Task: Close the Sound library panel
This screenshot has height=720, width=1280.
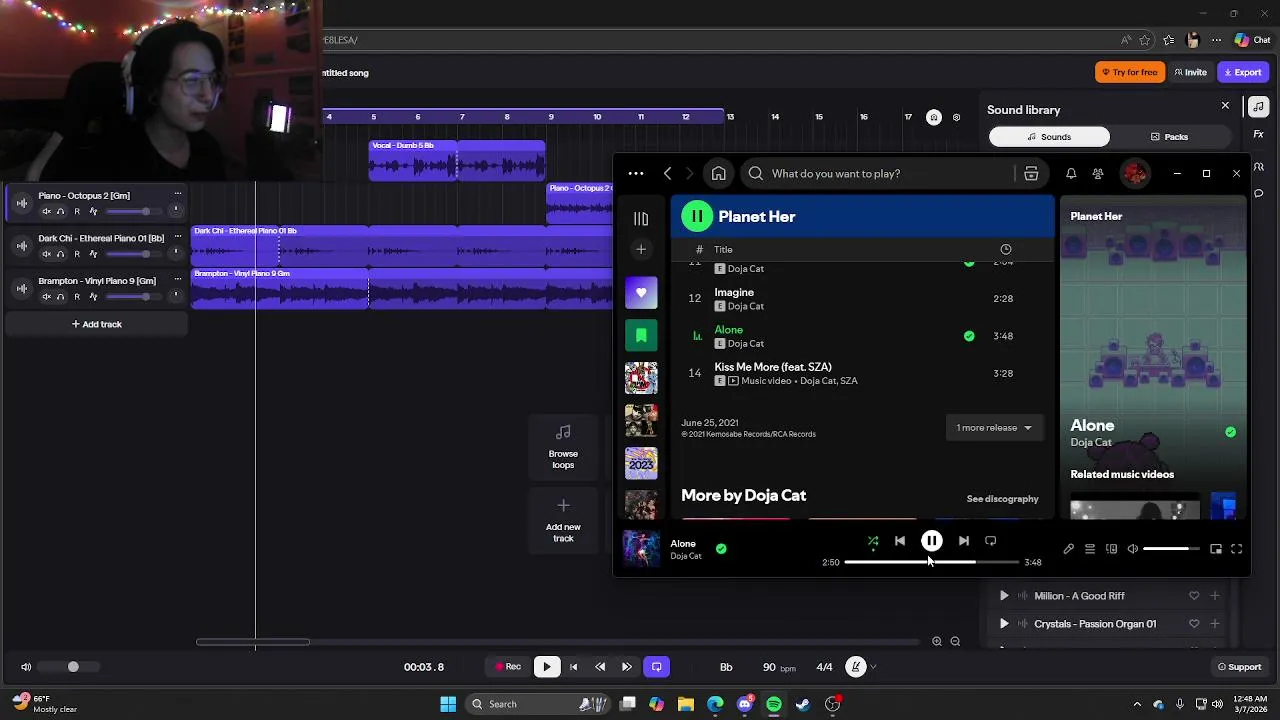Action: (x=1225, y=106)
